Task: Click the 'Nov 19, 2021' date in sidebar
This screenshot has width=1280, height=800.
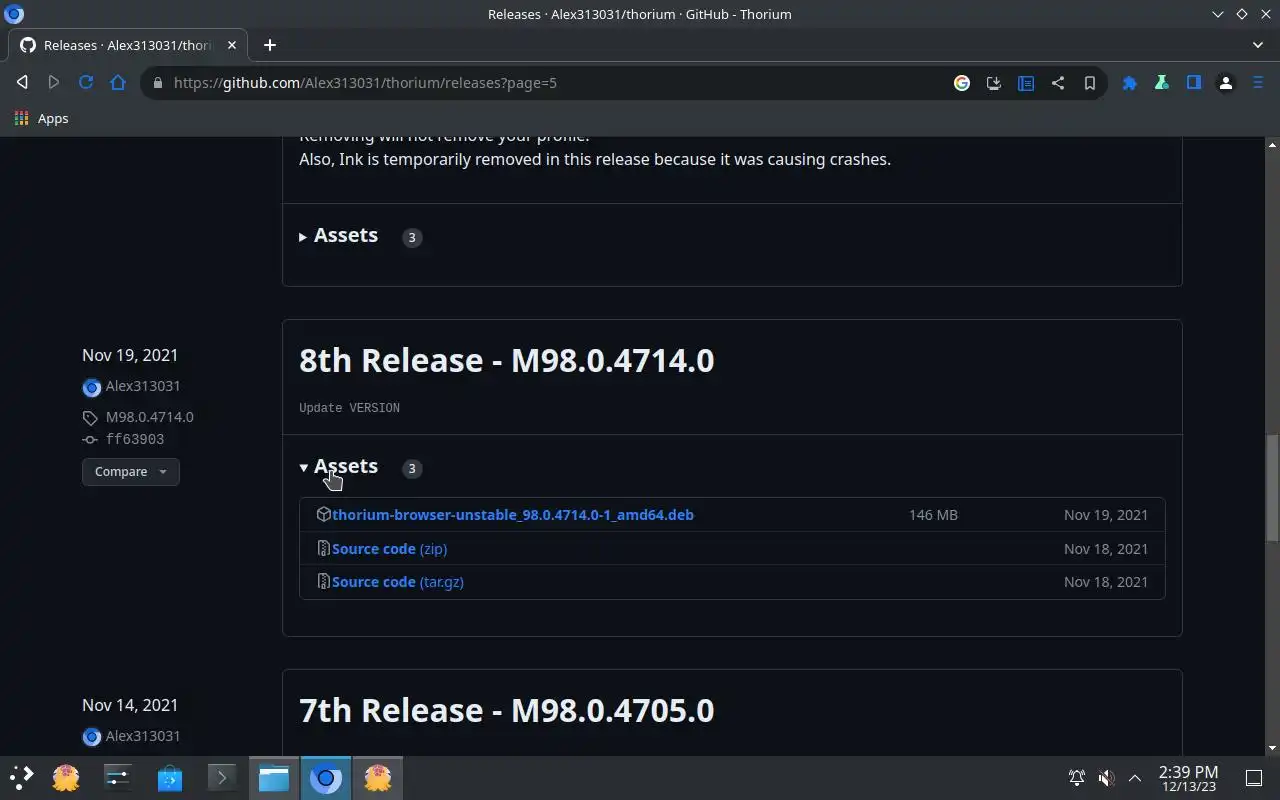Action: point(130,355)
